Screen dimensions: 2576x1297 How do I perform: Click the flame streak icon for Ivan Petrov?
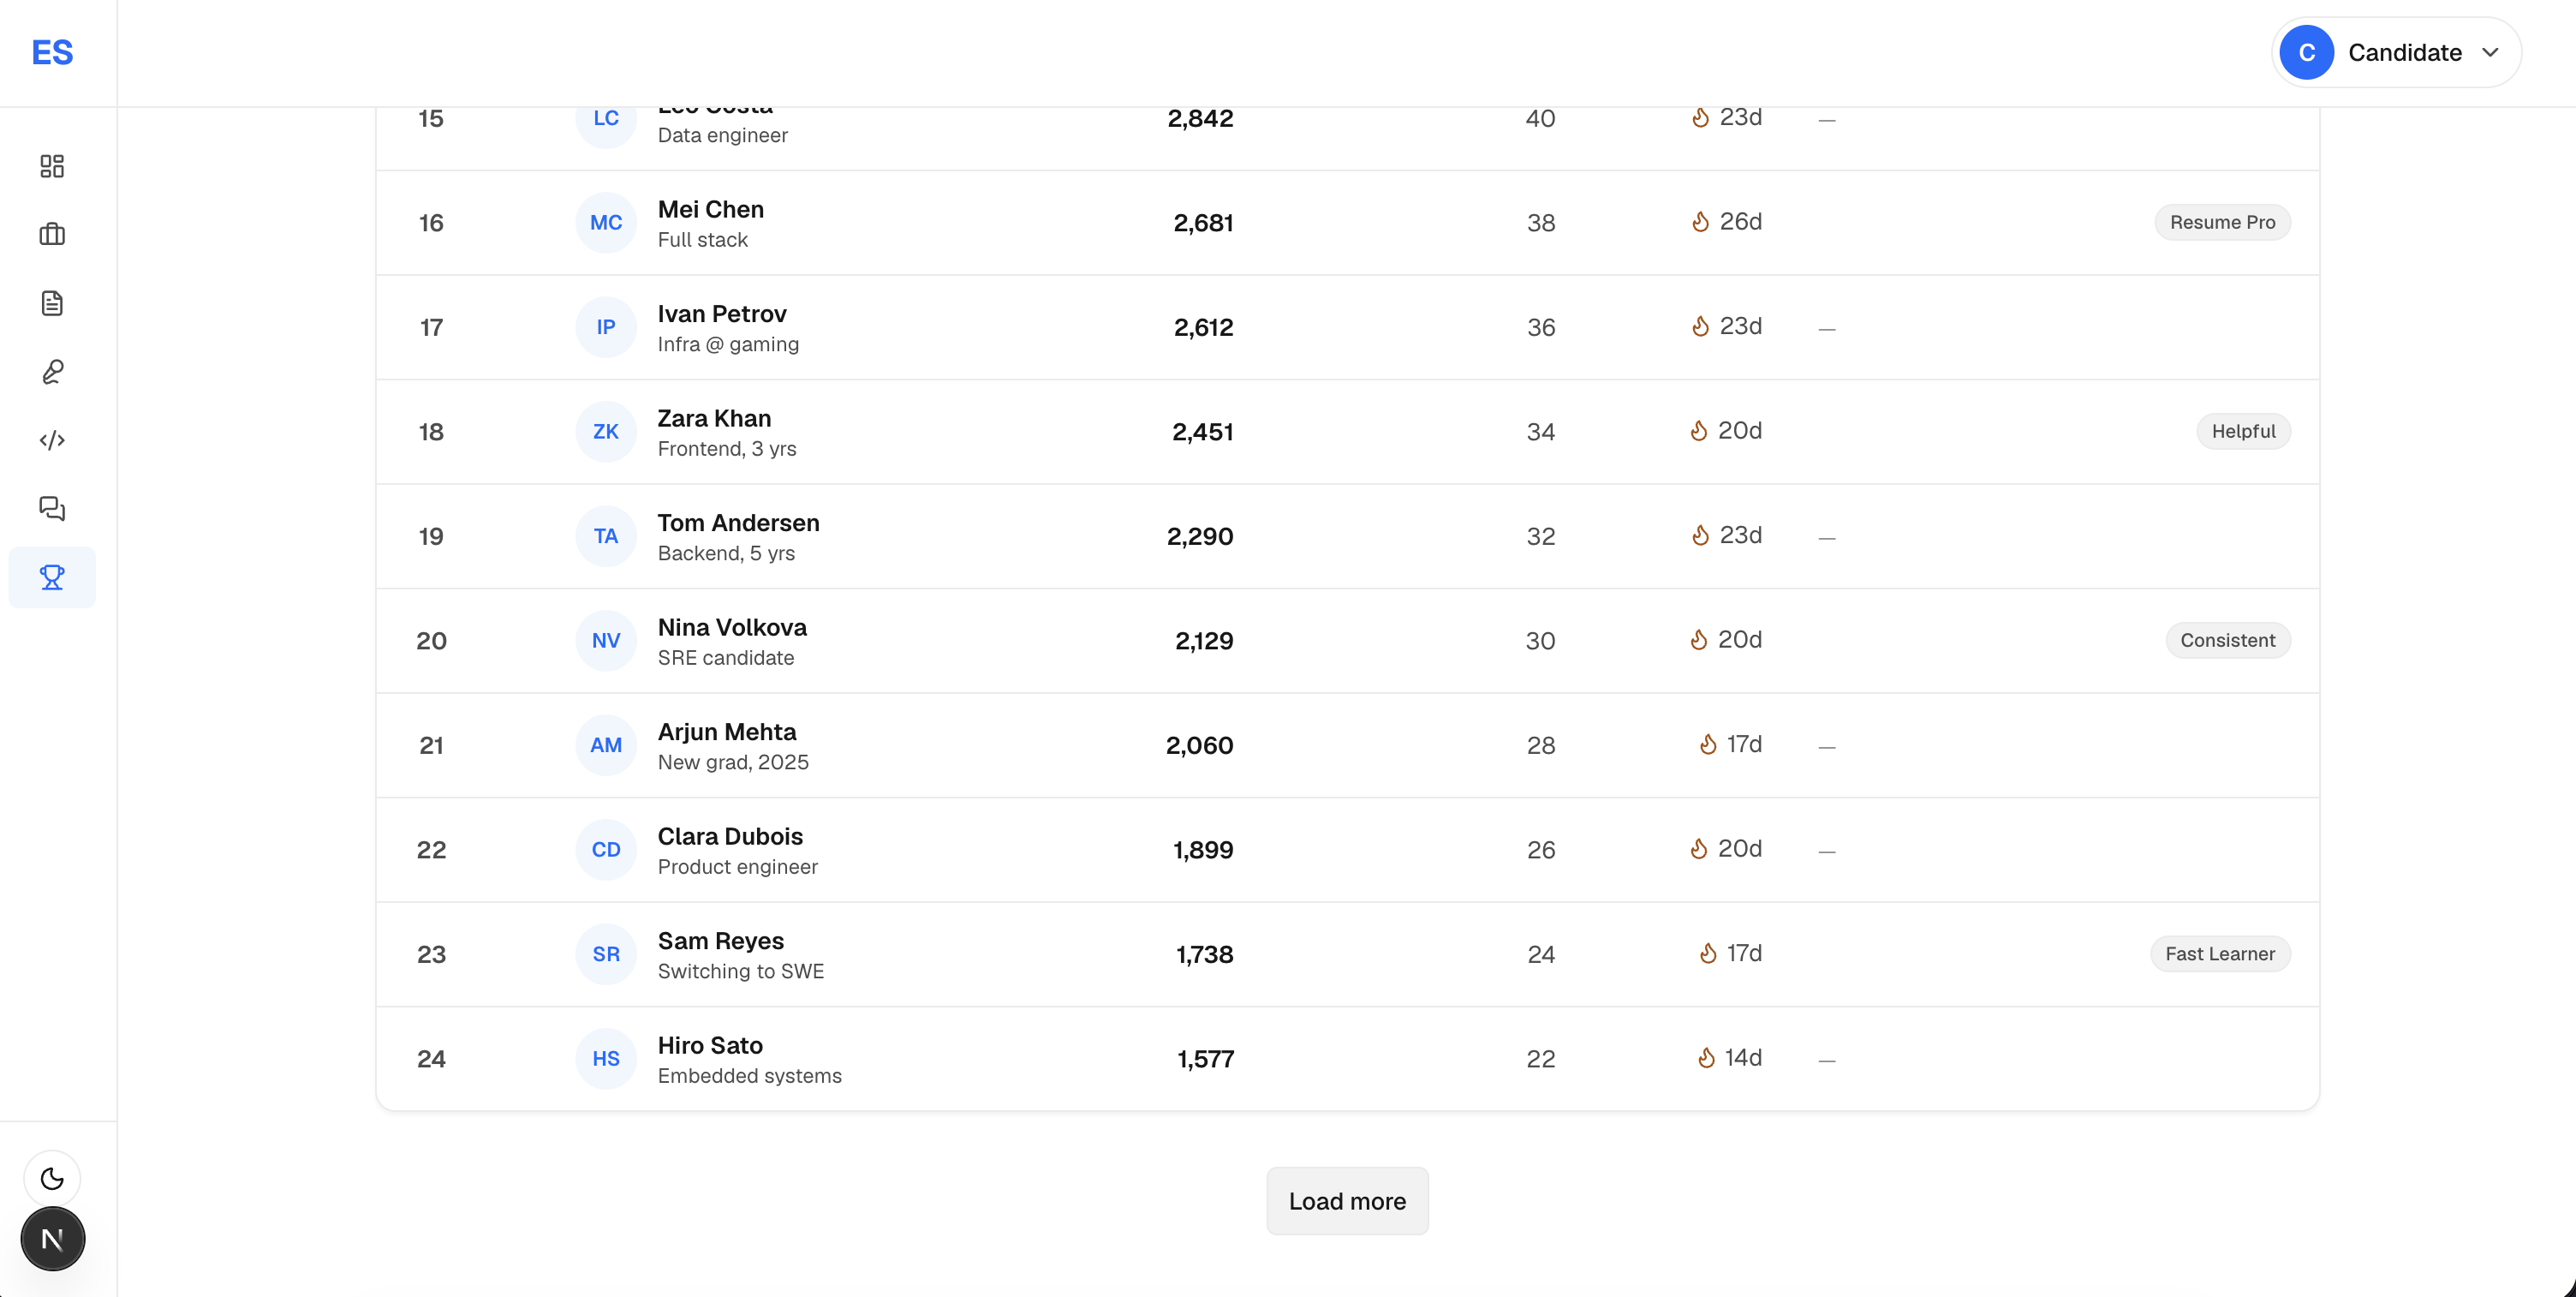(1700, 326)
